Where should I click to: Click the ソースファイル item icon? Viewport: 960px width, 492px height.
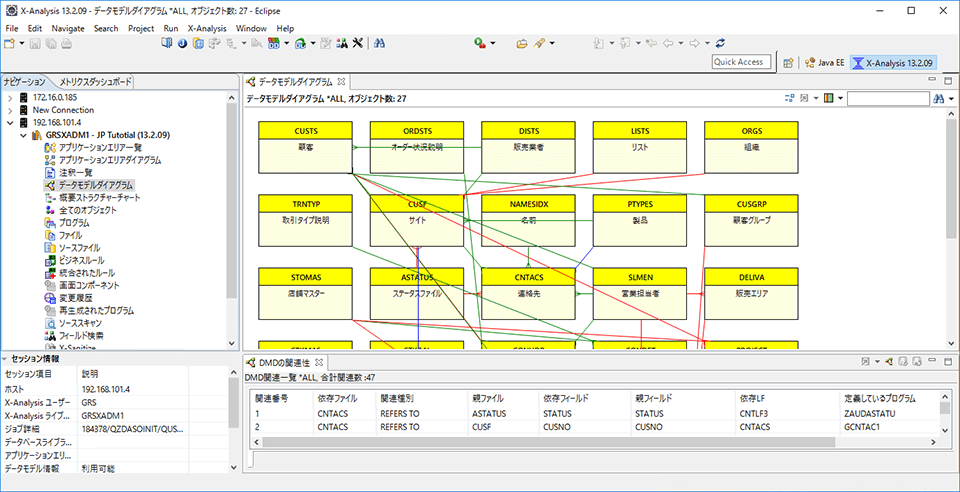50,248
